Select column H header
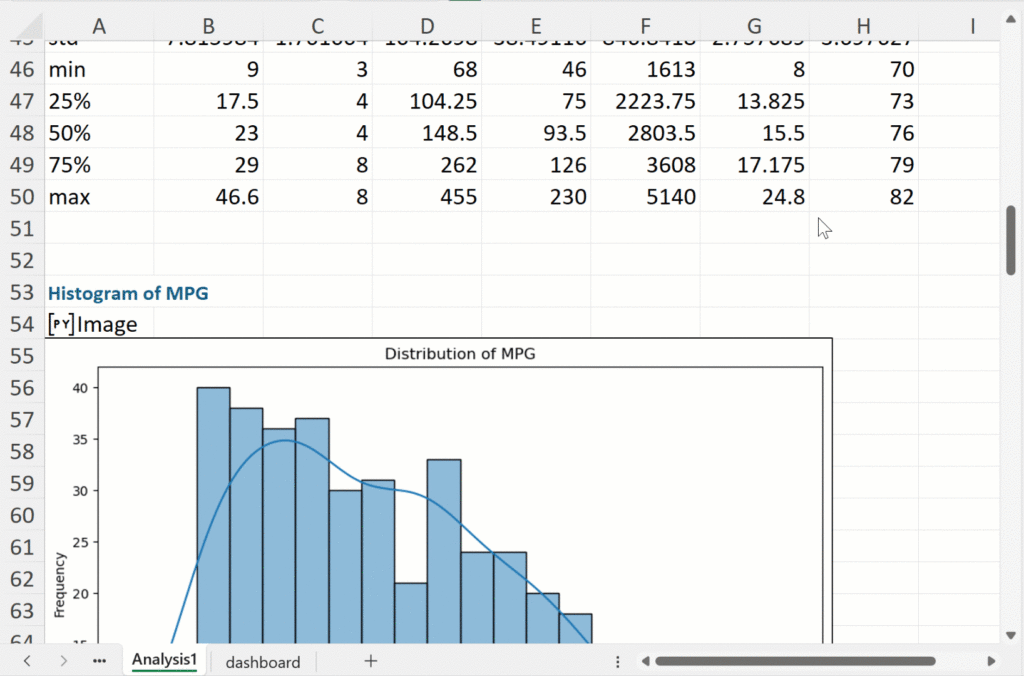Screen dimensions: 1024x676 pos(863,27)
